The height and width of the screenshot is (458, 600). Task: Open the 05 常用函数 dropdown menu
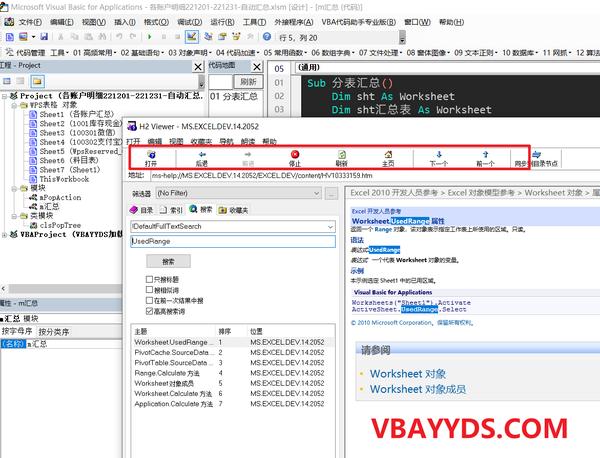[285, 52]
